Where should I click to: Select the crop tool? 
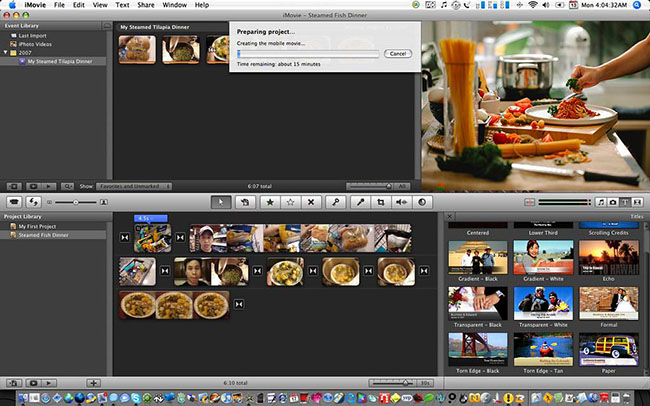[381, 202]
